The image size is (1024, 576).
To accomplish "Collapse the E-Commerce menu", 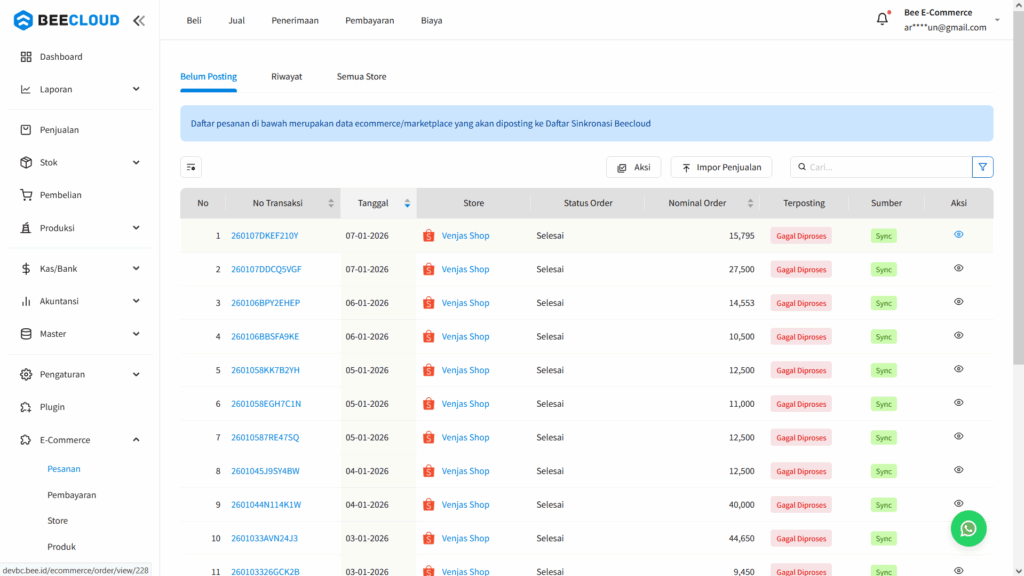I will [63, 439].
